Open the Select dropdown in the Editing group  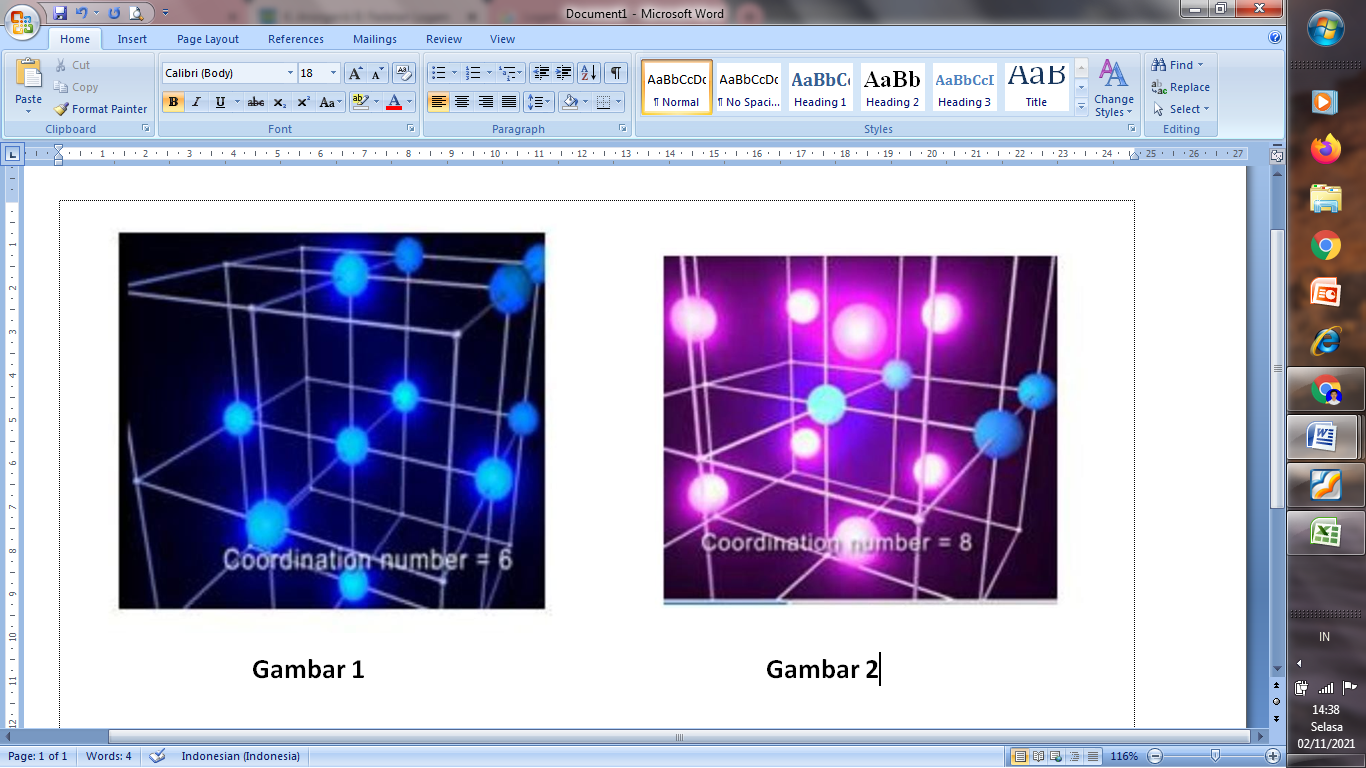(1181, 109)
